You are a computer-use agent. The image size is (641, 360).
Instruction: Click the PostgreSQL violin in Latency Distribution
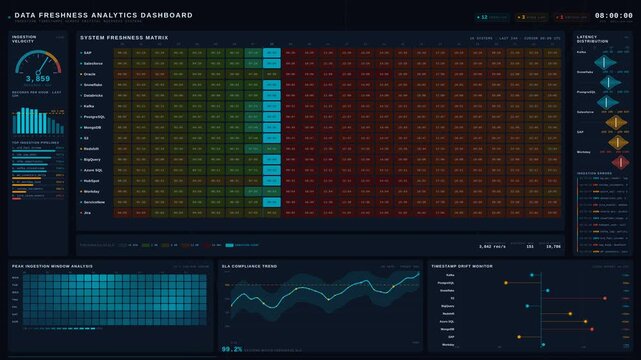click(x=607, y=102)
